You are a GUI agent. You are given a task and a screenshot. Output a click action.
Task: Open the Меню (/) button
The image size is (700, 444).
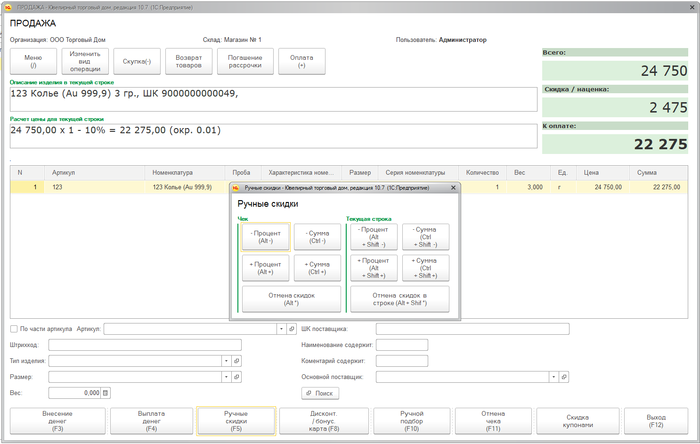33,62
